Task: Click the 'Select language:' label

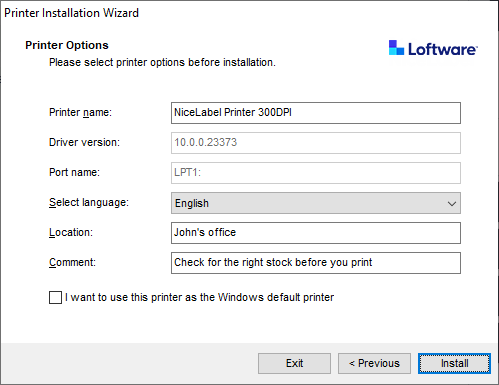Action: click(x=89, y=202)
